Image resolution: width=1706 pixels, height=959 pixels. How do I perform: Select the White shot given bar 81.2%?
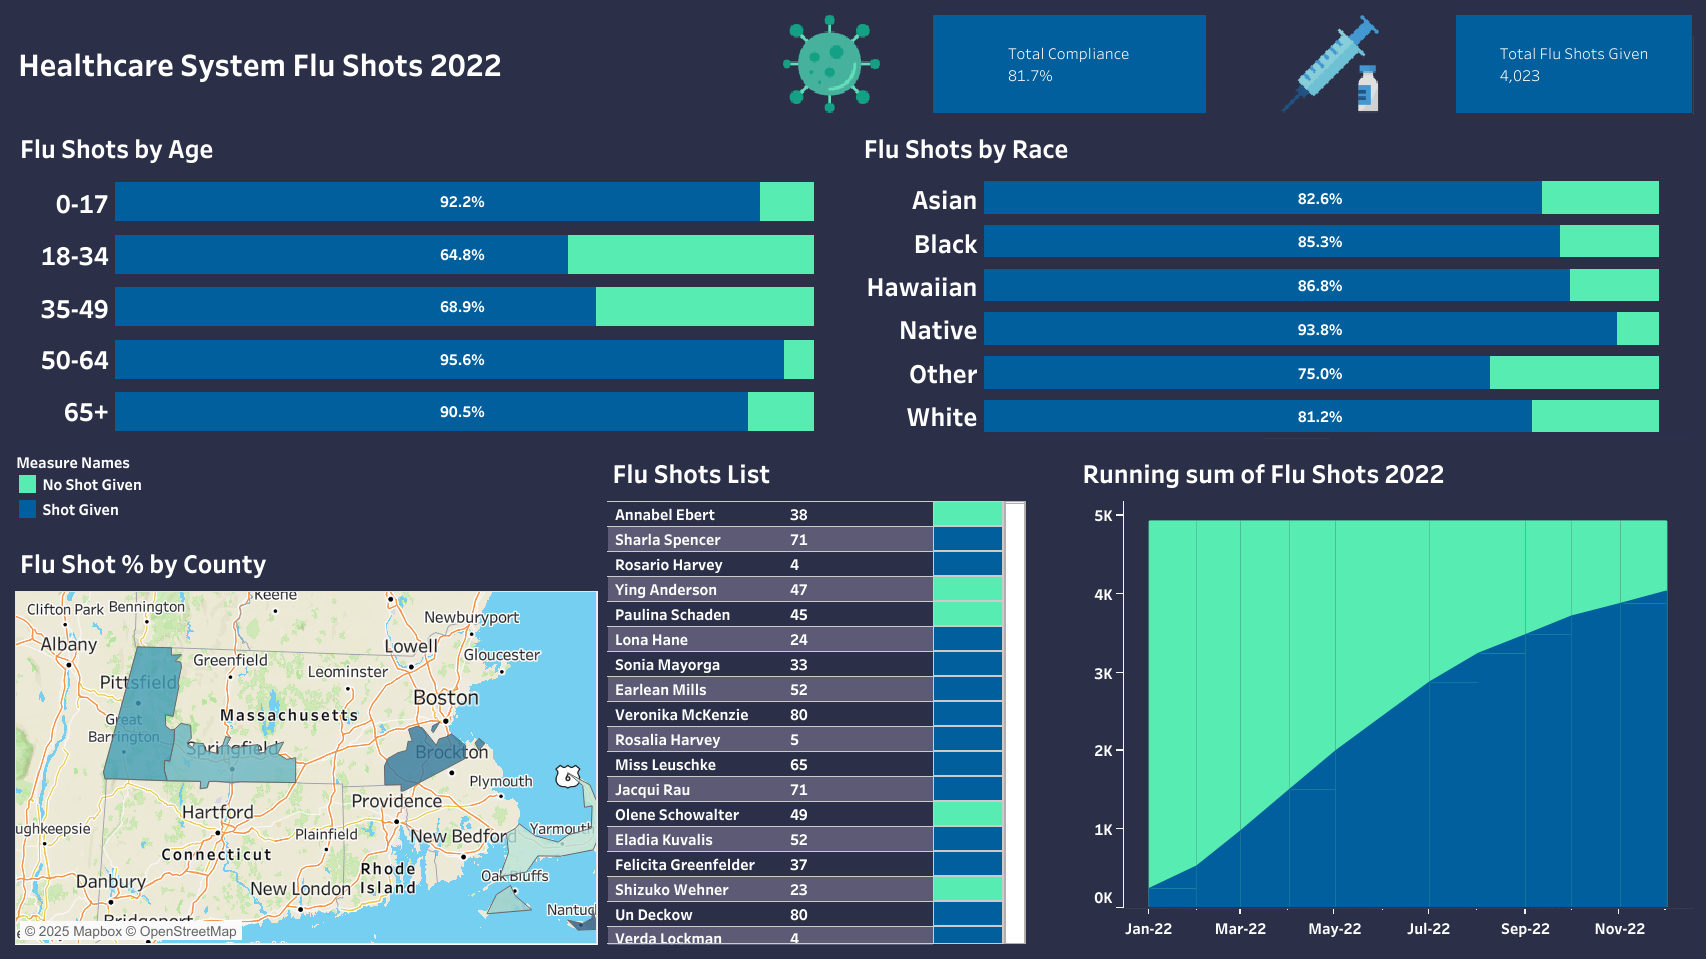(1258, 416)
